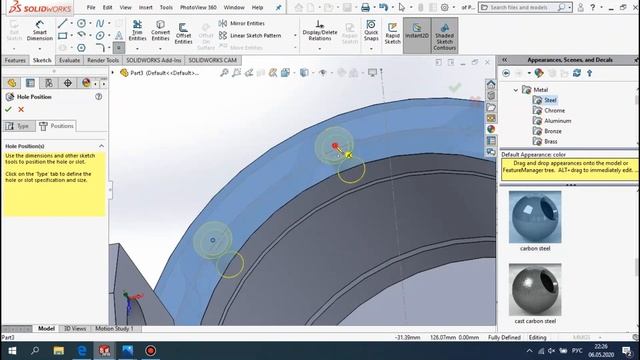This screenshot has width=640, height=360.
Task: Open File Explorer from the taskbar
Action: 58,351
